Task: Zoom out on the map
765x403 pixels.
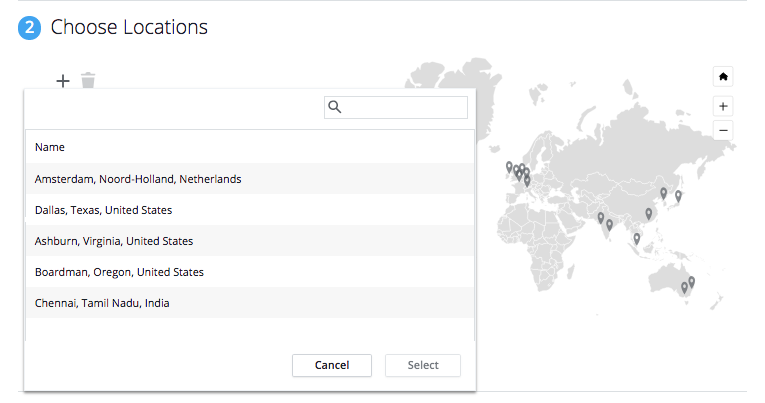Action: coord(723,131)
